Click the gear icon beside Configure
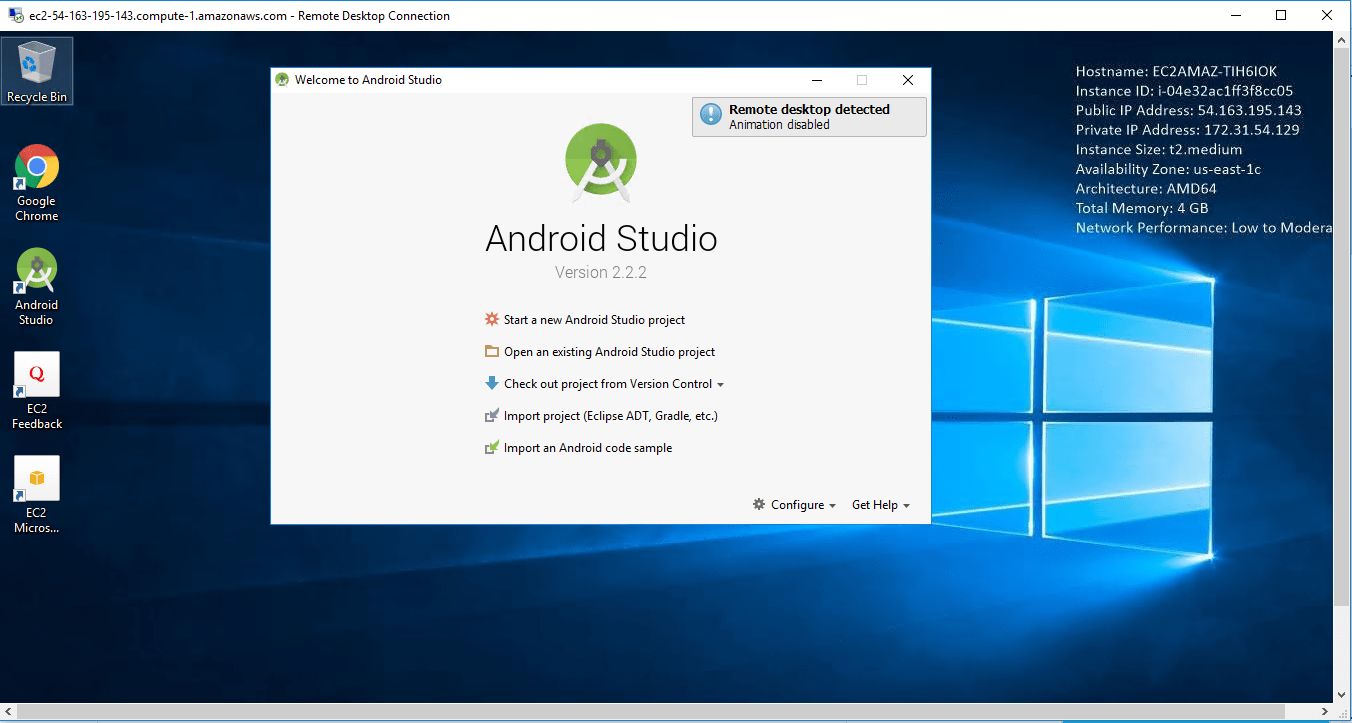The image size is (1352, 723). tap(759, 505)
